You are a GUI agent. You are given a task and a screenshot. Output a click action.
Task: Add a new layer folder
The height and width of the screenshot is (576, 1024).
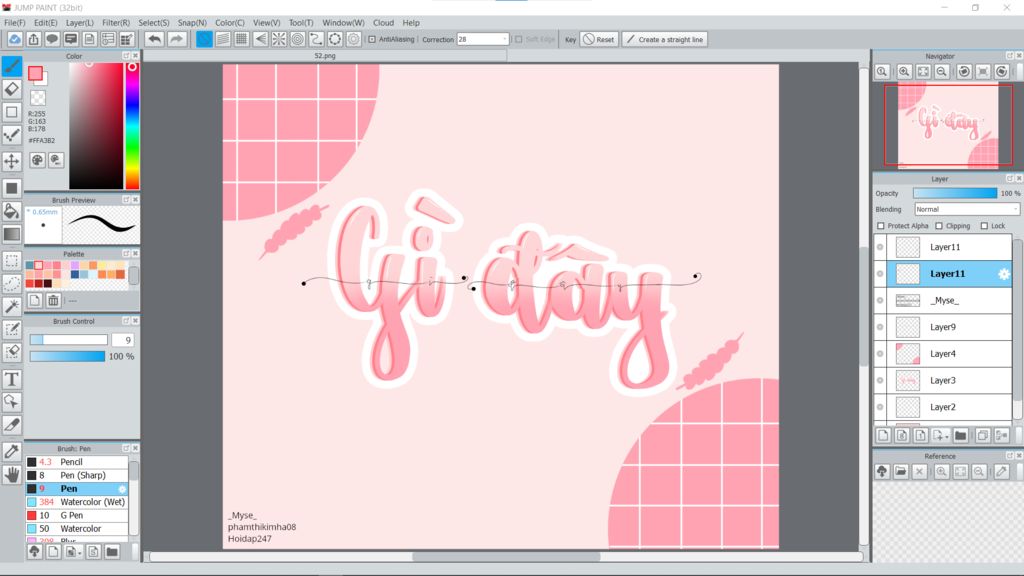[x=961, y=436]
